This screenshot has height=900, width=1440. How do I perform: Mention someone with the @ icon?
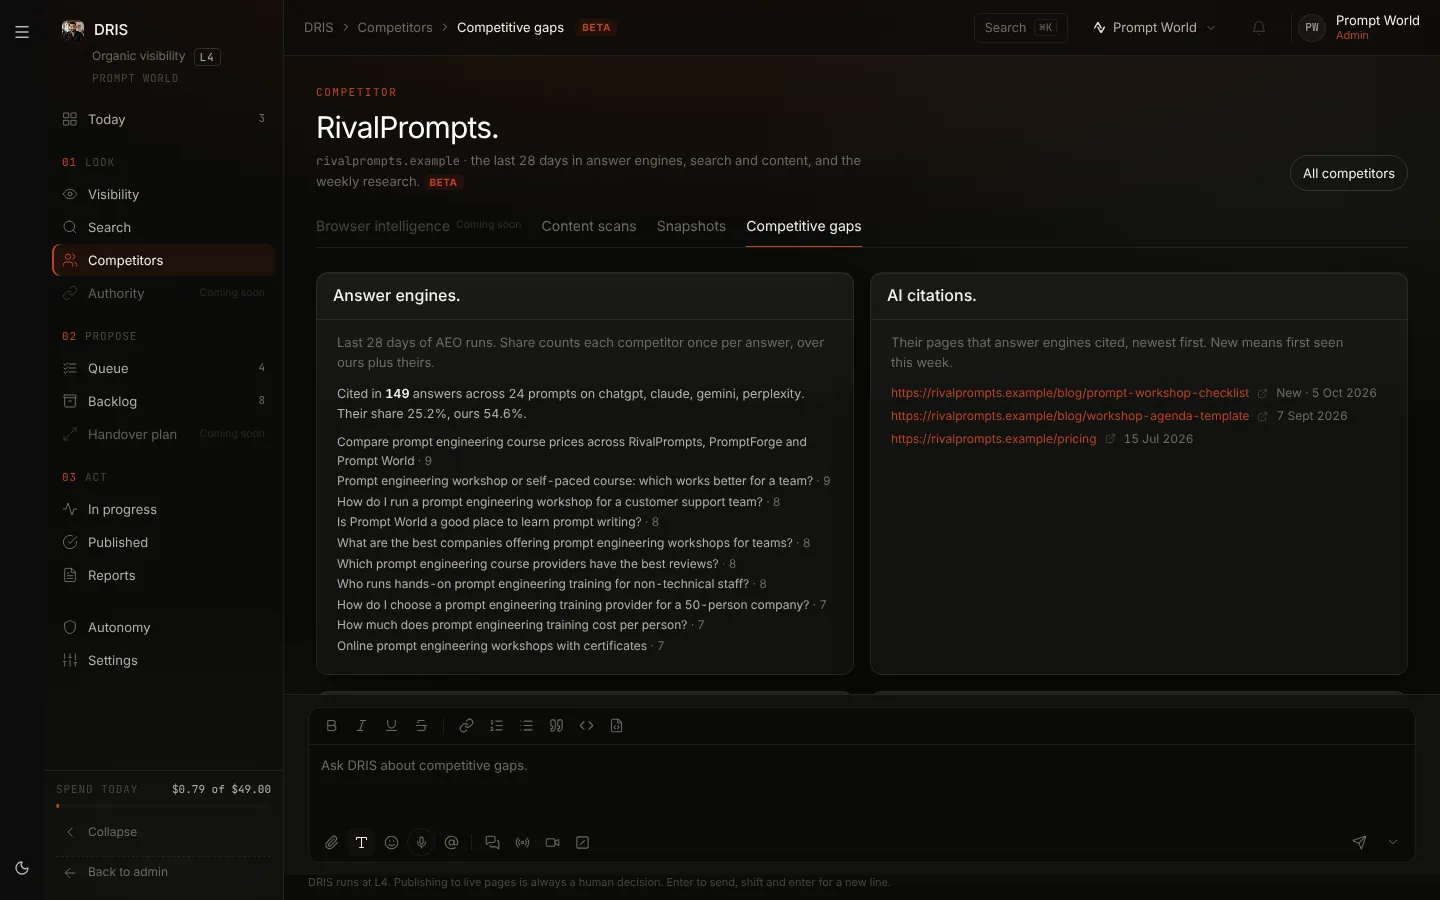pos(452,843)
